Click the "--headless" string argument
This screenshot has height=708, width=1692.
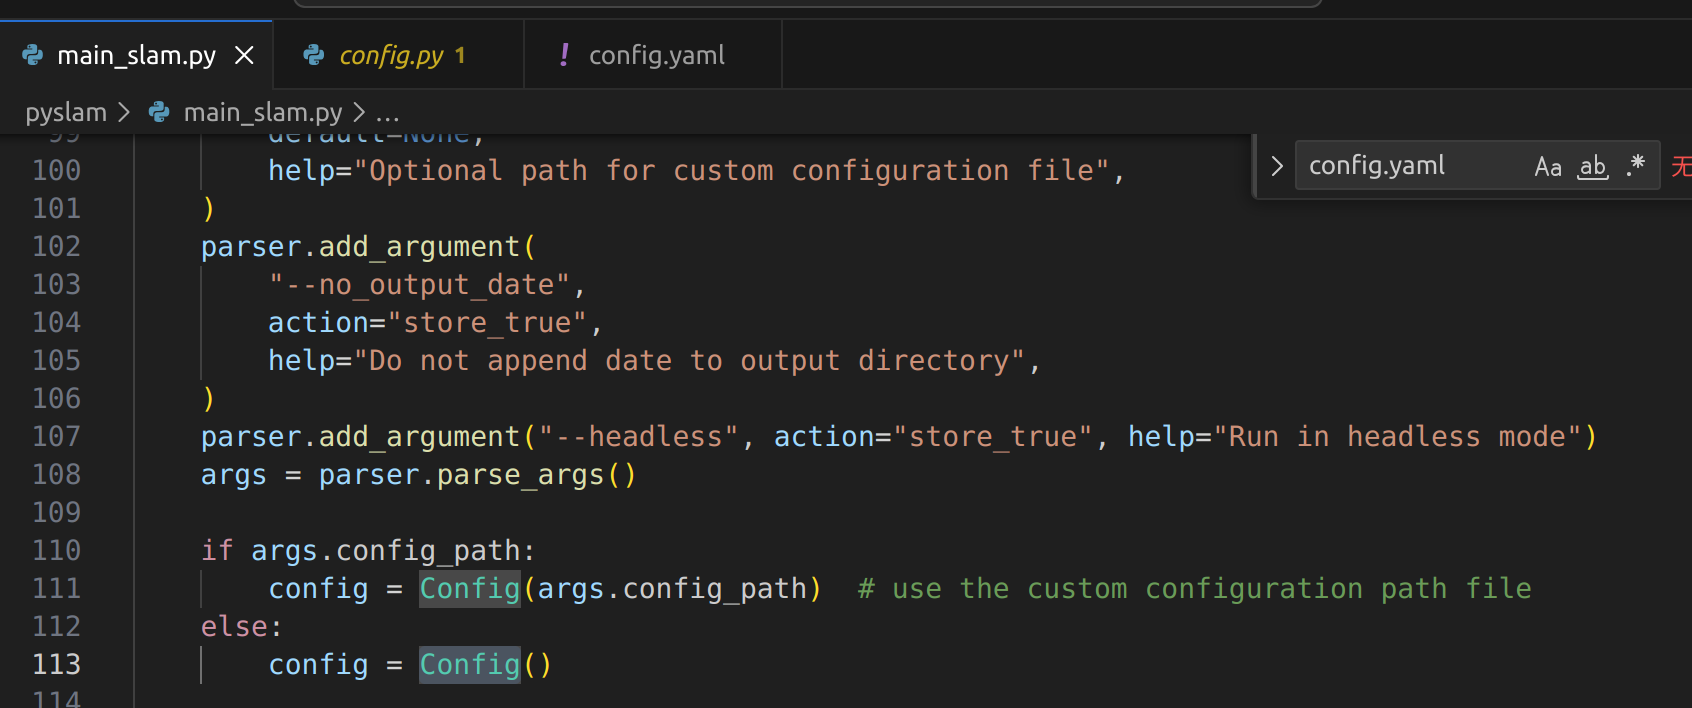click(638, 437)
